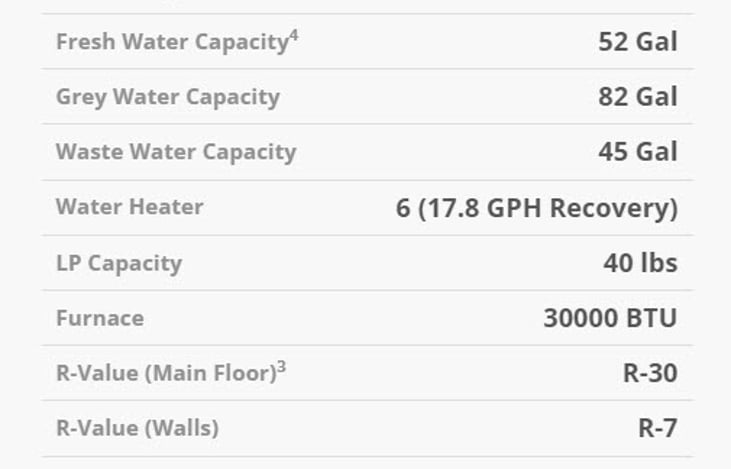Screen dimensions: 731x469
Task: Click the number 6 in the Water Heater value
Action: (403, 208)
